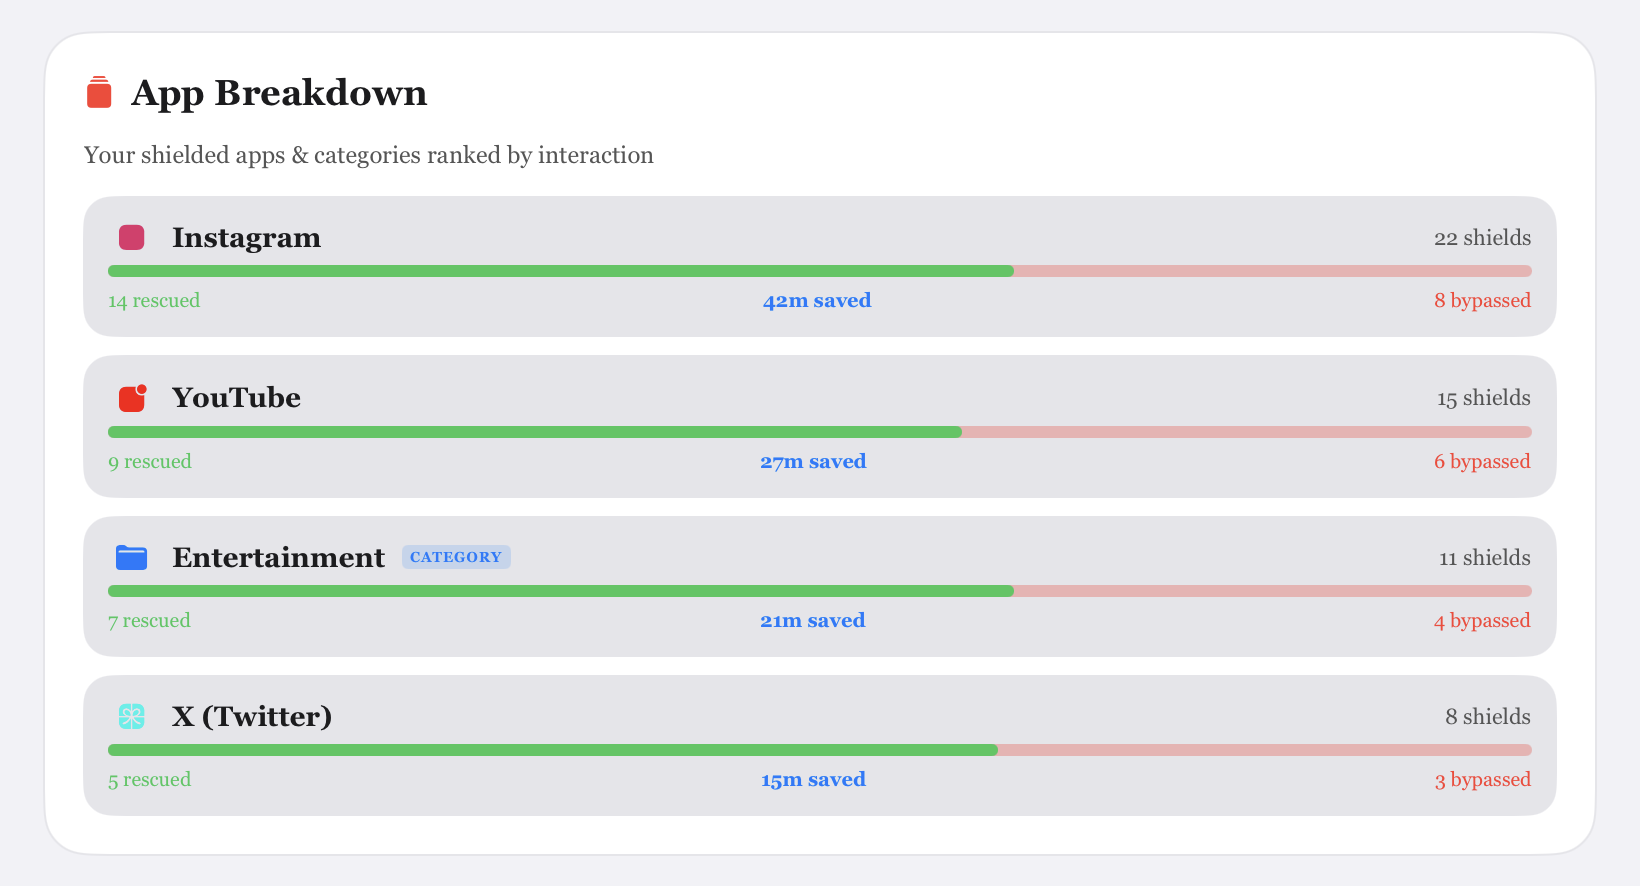Viewport: 1640px width, 886px height.
Task: Click "9 rescued" under YouTube
Action: [150, 462]
